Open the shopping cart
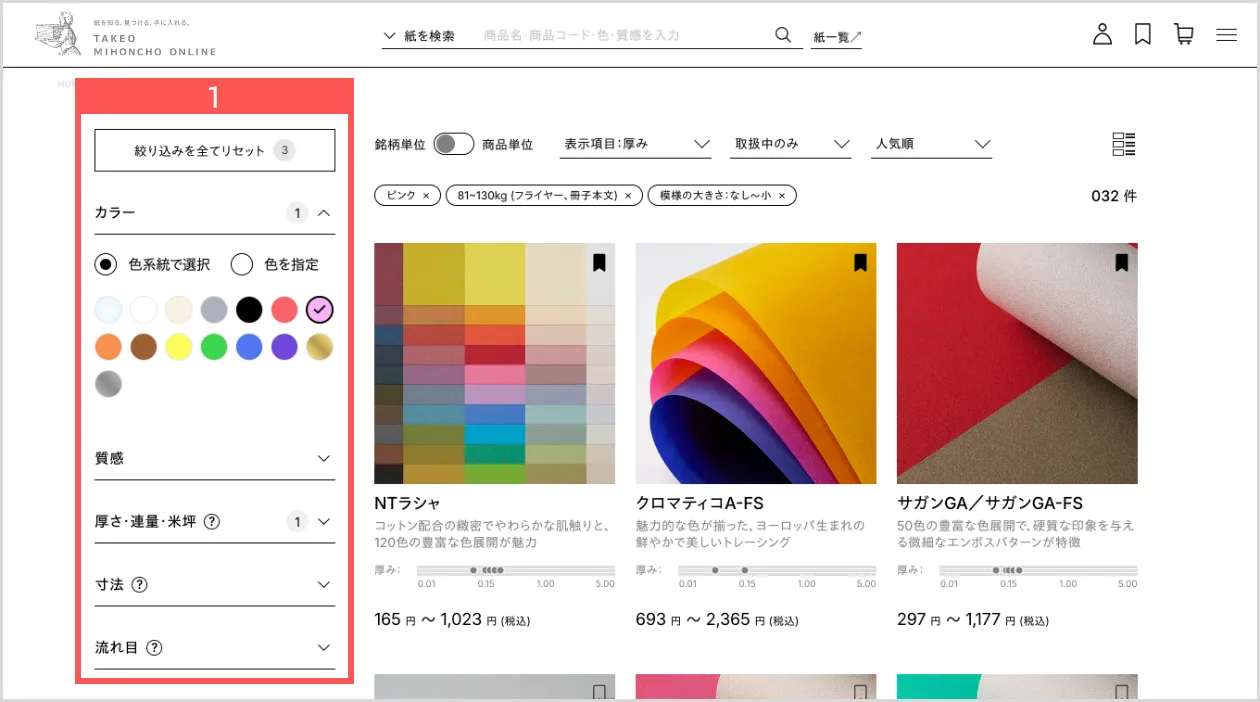This screenshot has height=702, width=1260. coord(1184,35)
